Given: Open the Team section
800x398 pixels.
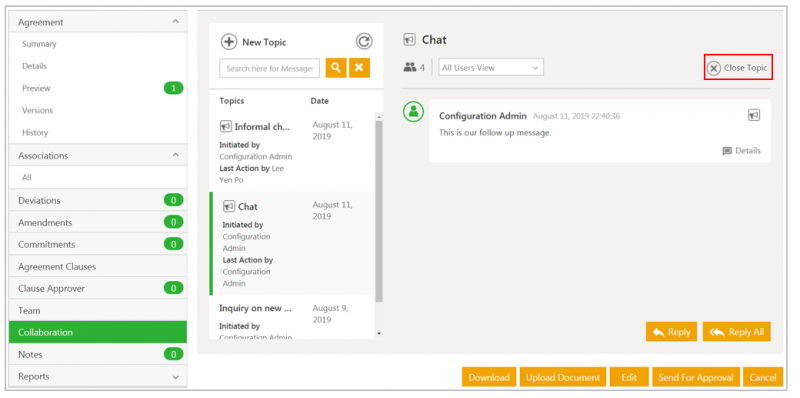Looking at the screenshot, I should 97,310.
